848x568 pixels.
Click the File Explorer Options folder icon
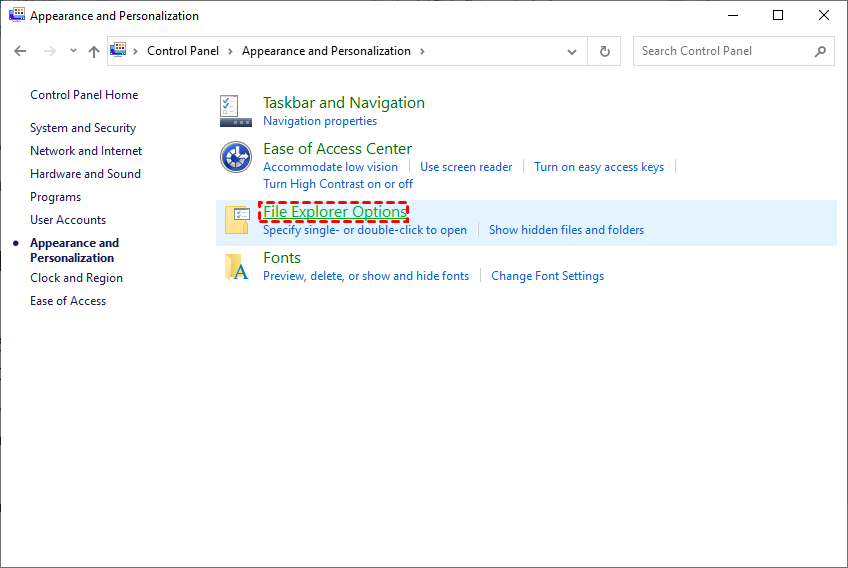pos(237,220)
